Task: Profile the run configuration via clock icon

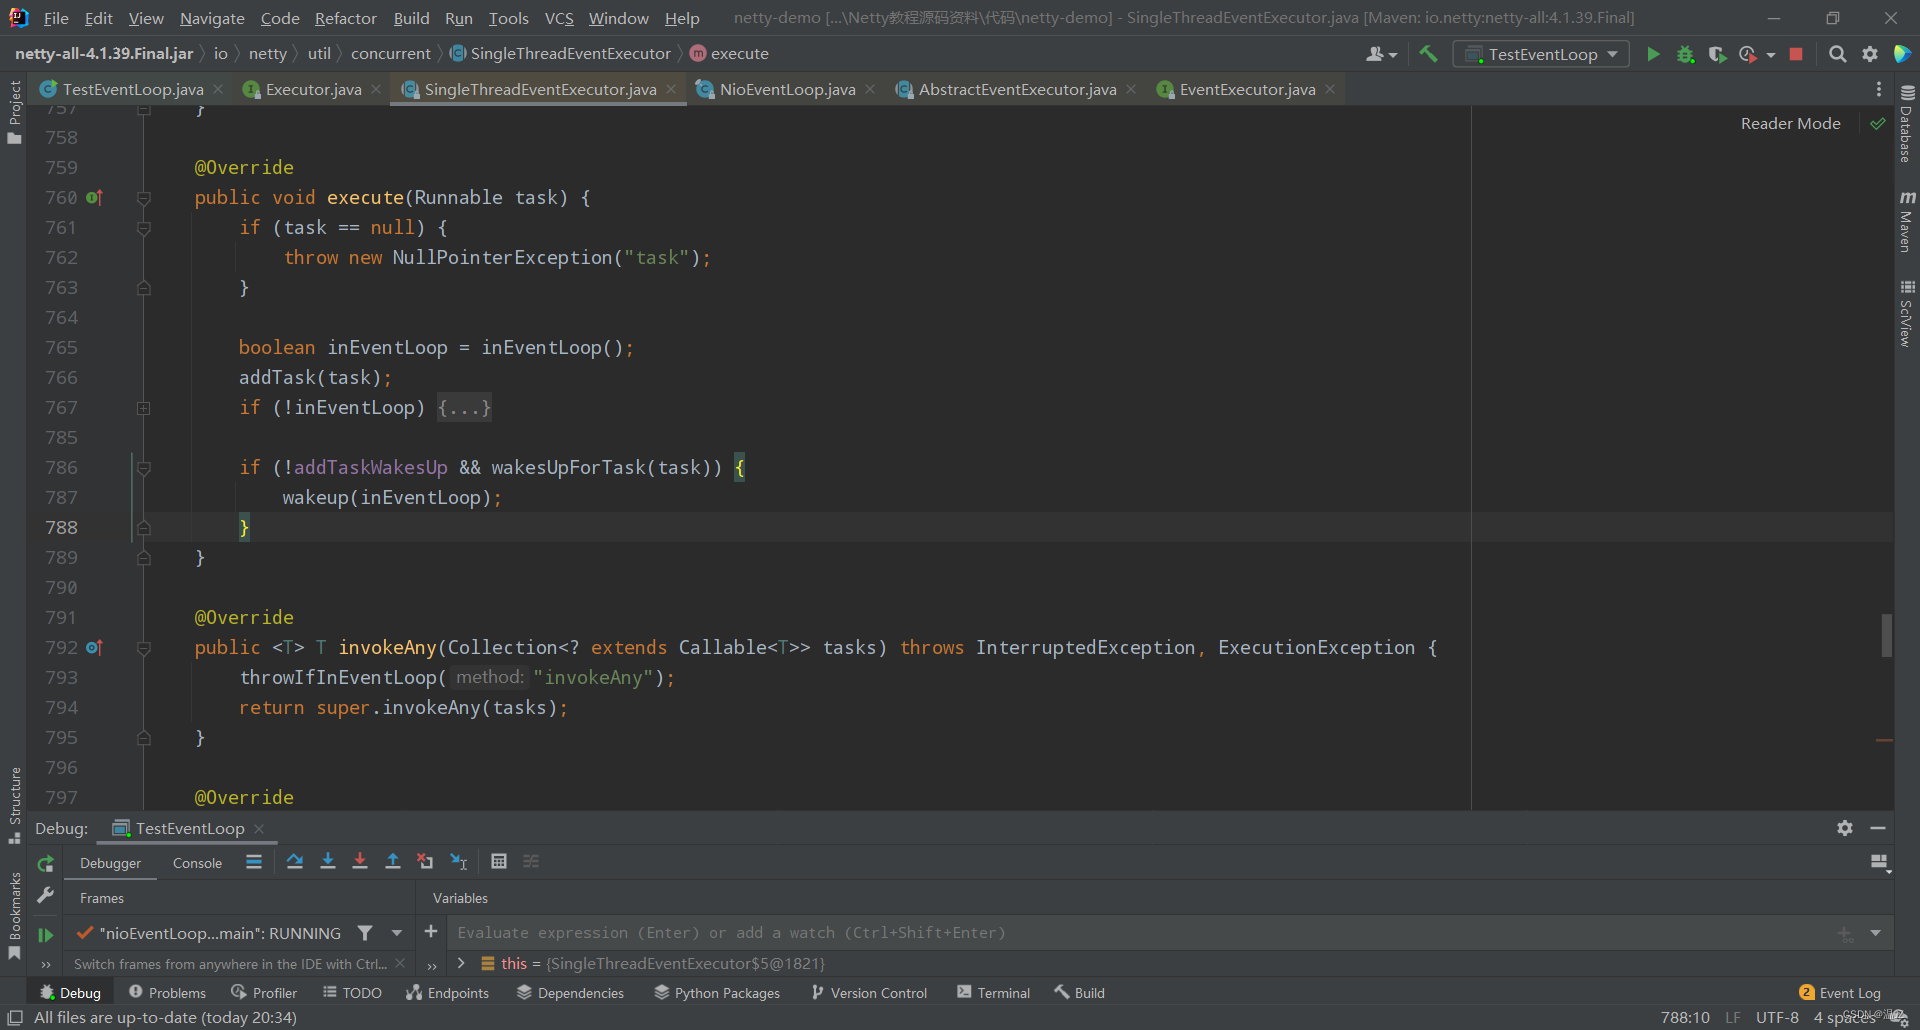Action: pyautogui.click(x=1748, y=54)
